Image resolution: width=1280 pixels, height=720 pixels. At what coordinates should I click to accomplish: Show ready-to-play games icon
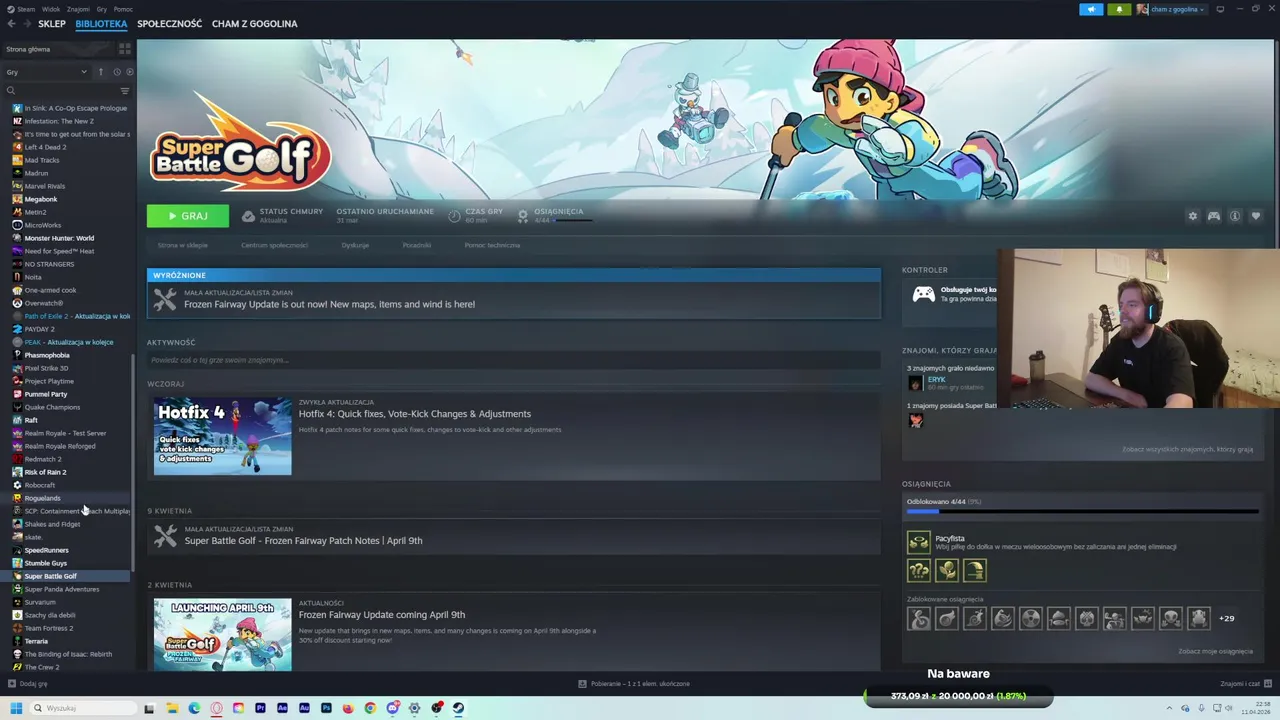pos(129,72)
